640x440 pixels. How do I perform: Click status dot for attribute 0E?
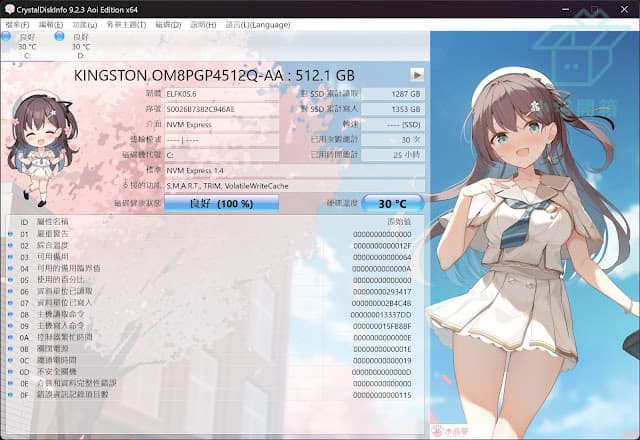[10, 383]
